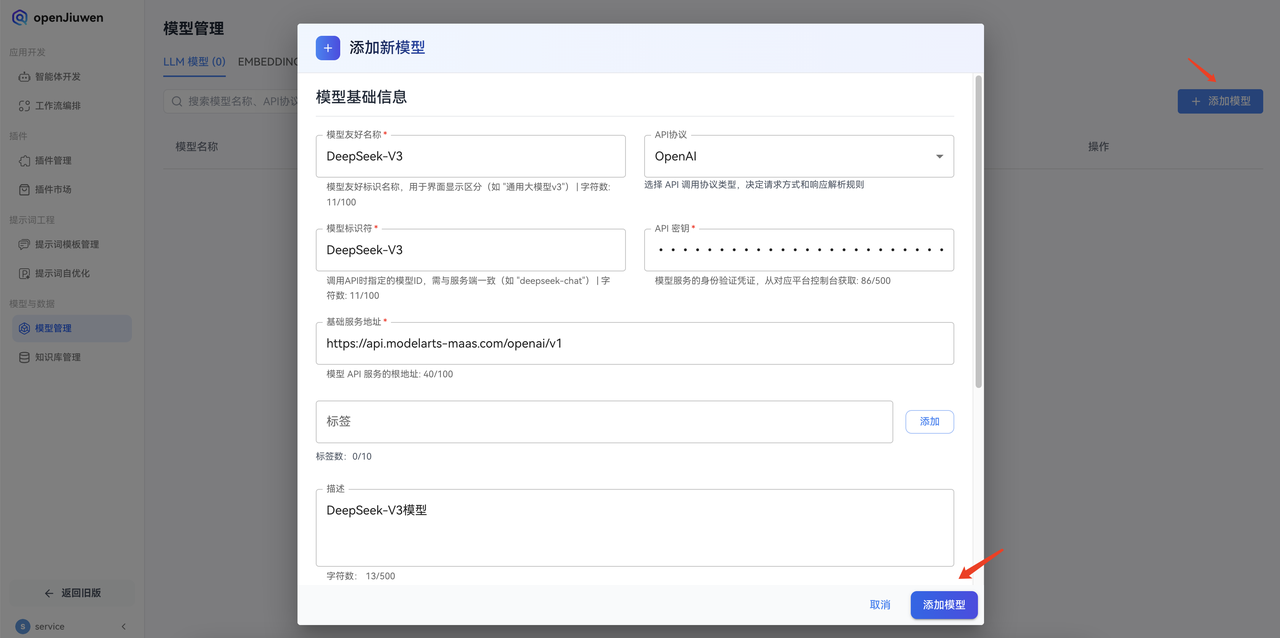
Task: Click the 模型管理 page title
Action: (x=194, y=28)
